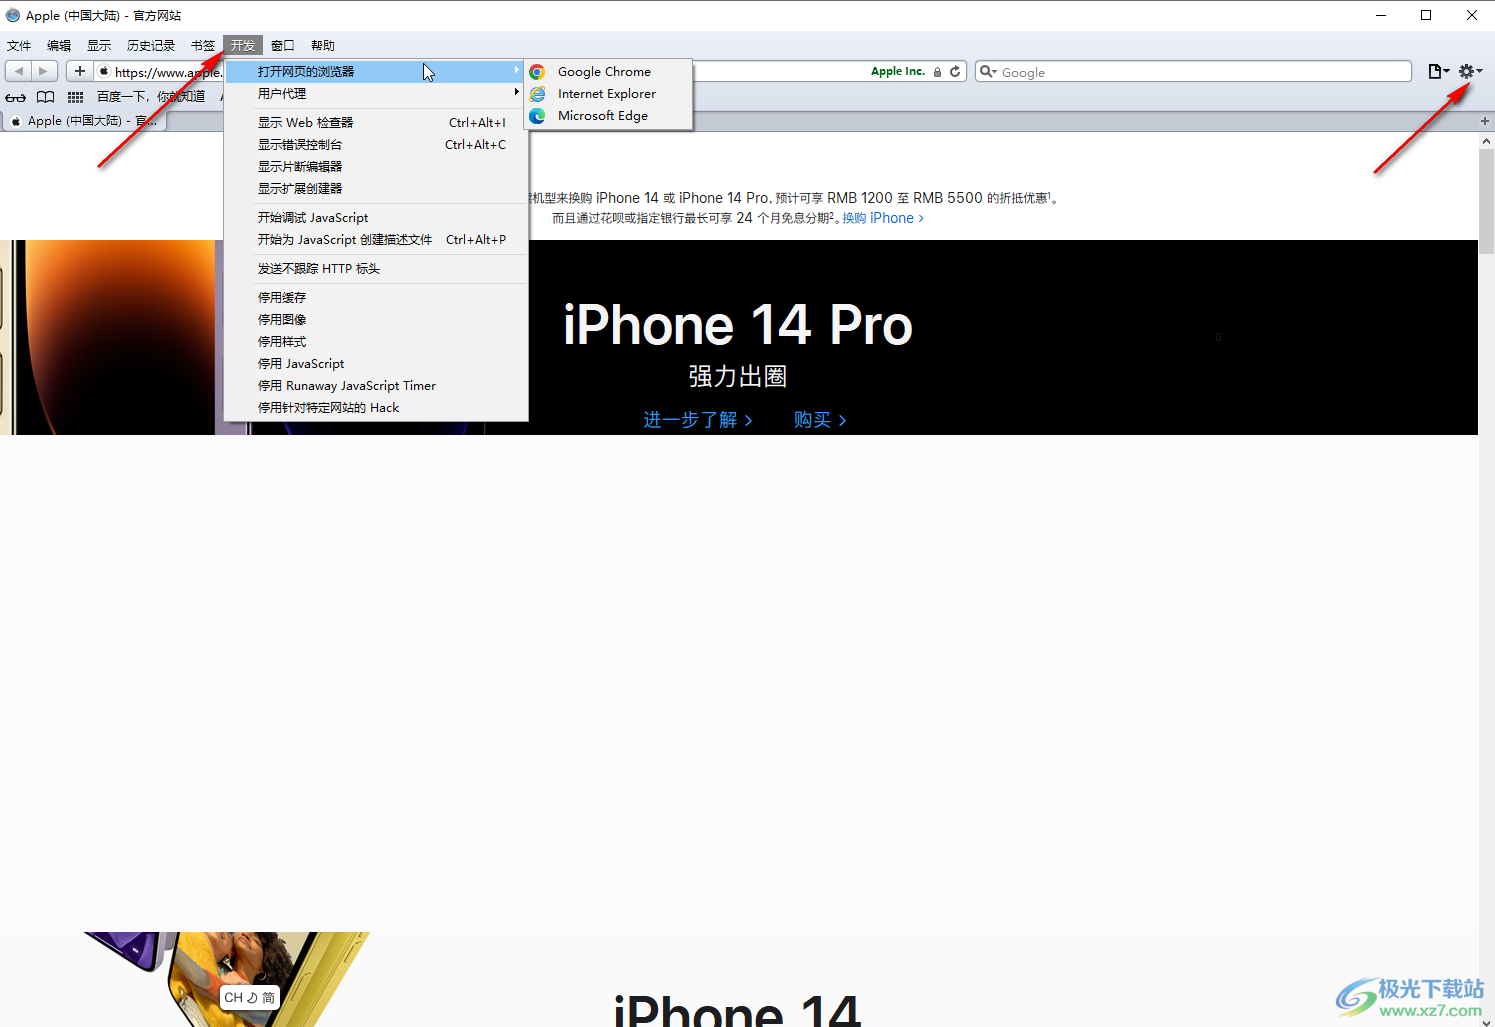Click the vertical scrollbar thumb
Viewport: 1495px width, 1027px height.
pyautogui.click(x=1486, y=200)
